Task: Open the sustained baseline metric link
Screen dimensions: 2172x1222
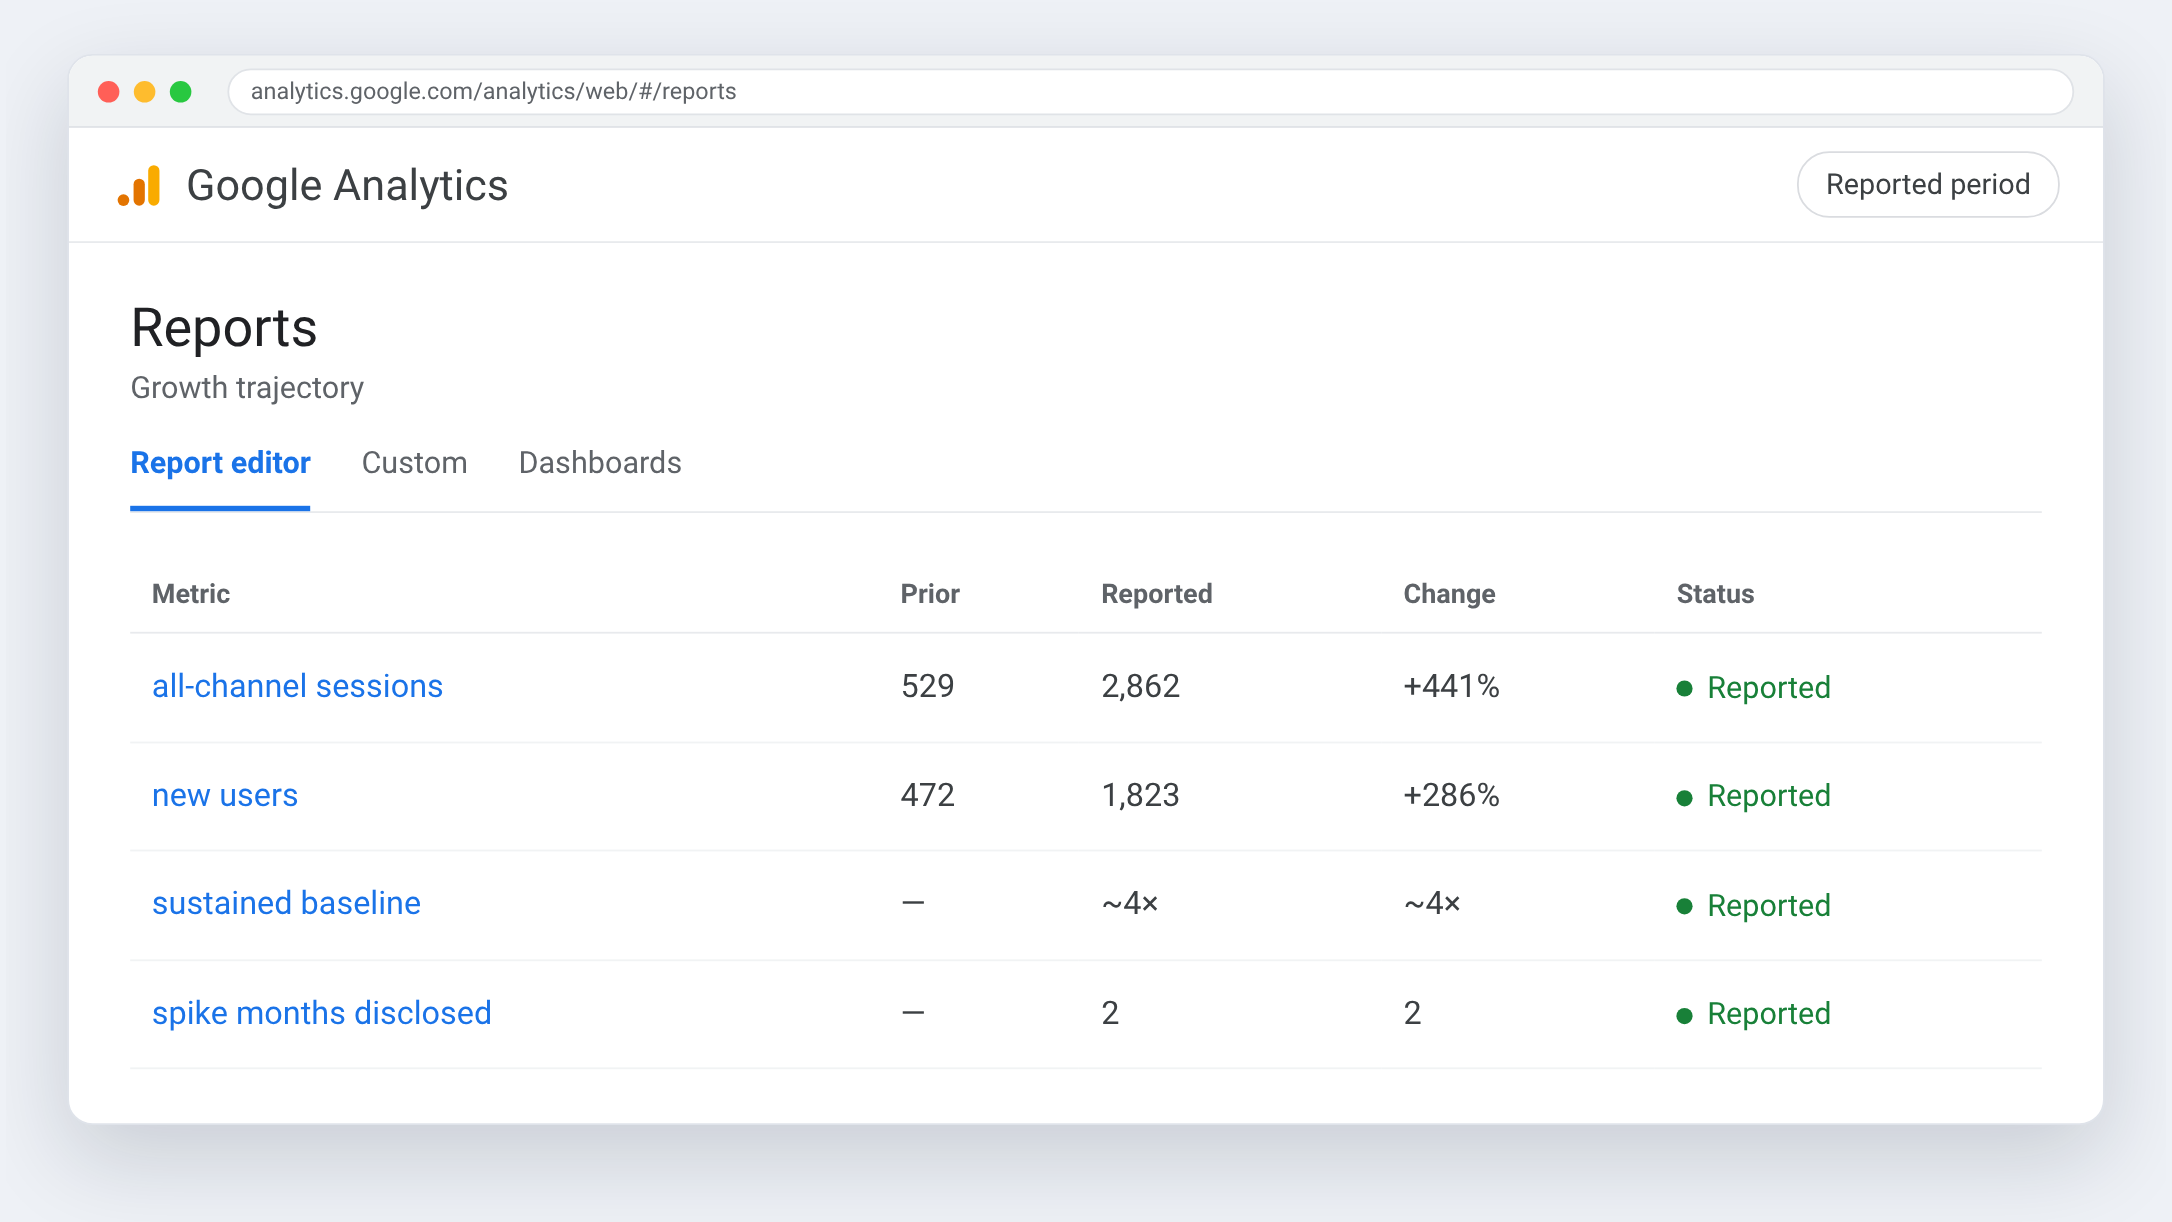Action: pyautogui.click(x=286, y=903)
